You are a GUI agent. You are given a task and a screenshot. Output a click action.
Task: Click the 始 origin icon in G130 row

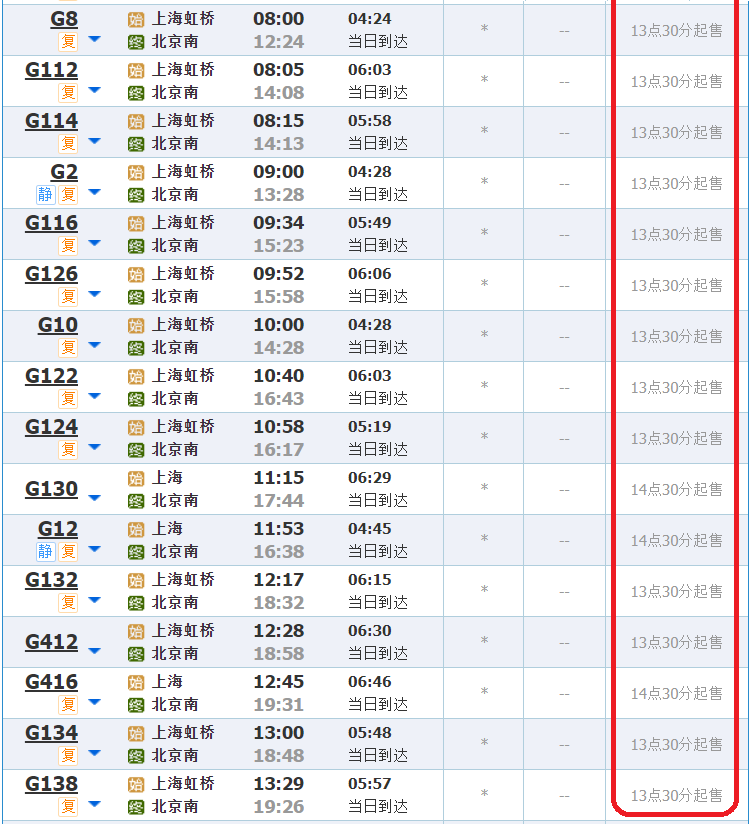[x=136, y=478]
